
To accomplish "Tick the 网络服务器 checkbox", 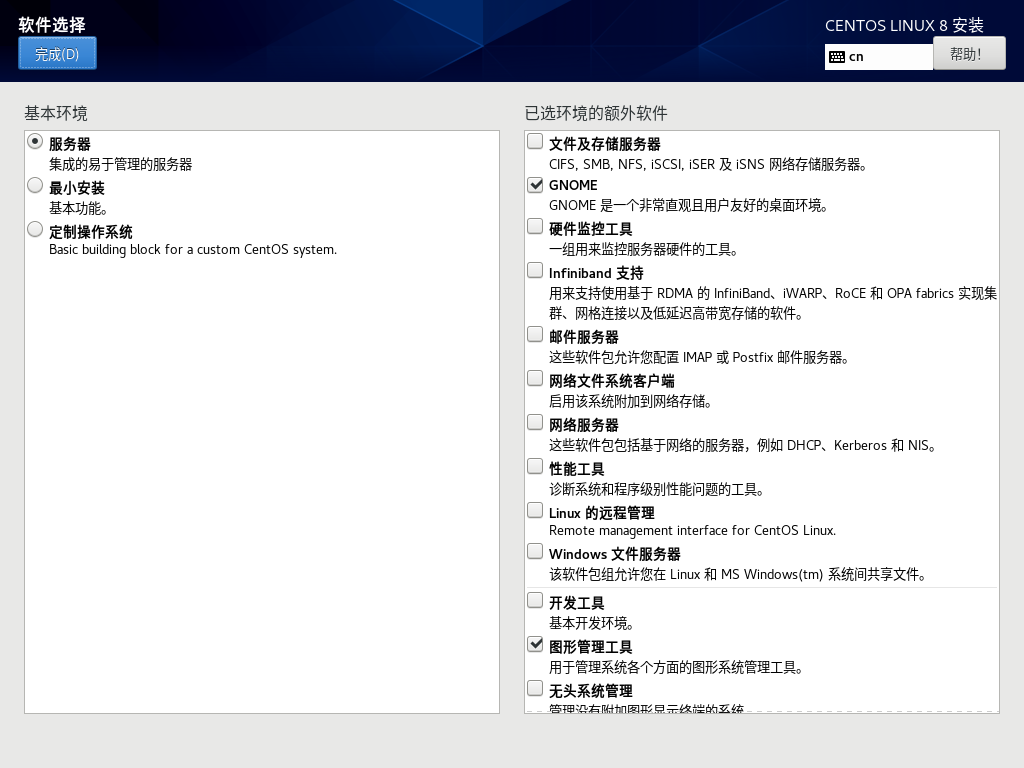I will tap(536, 423).
